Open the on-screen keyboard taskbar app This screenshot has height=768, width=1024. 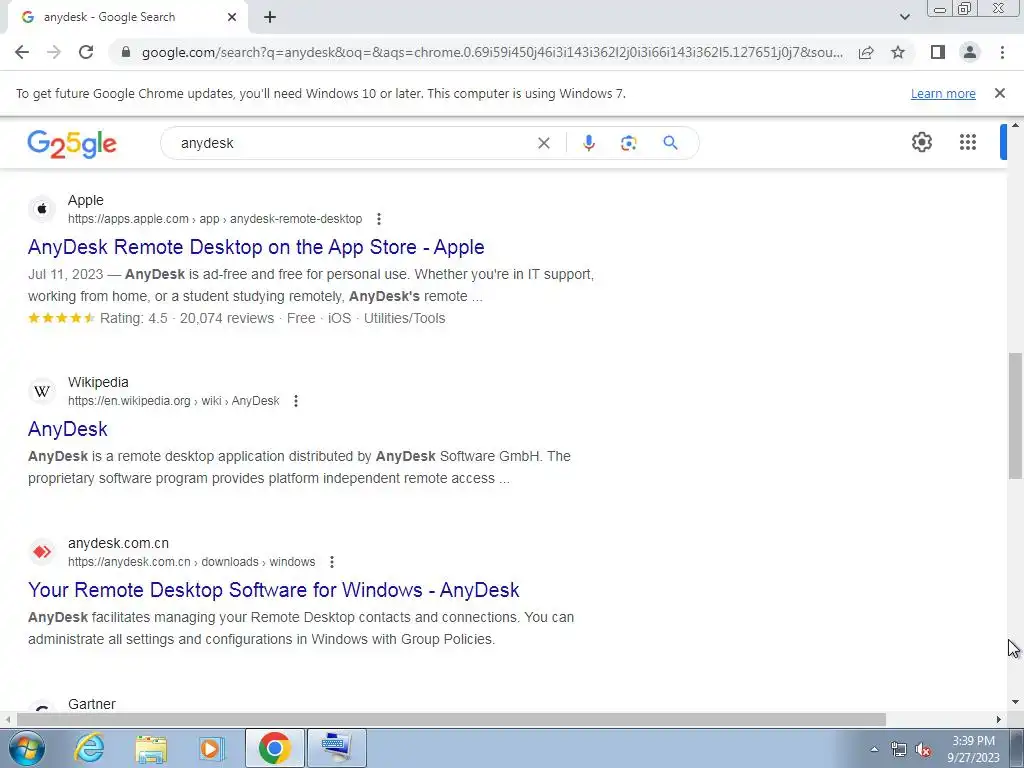337,748
